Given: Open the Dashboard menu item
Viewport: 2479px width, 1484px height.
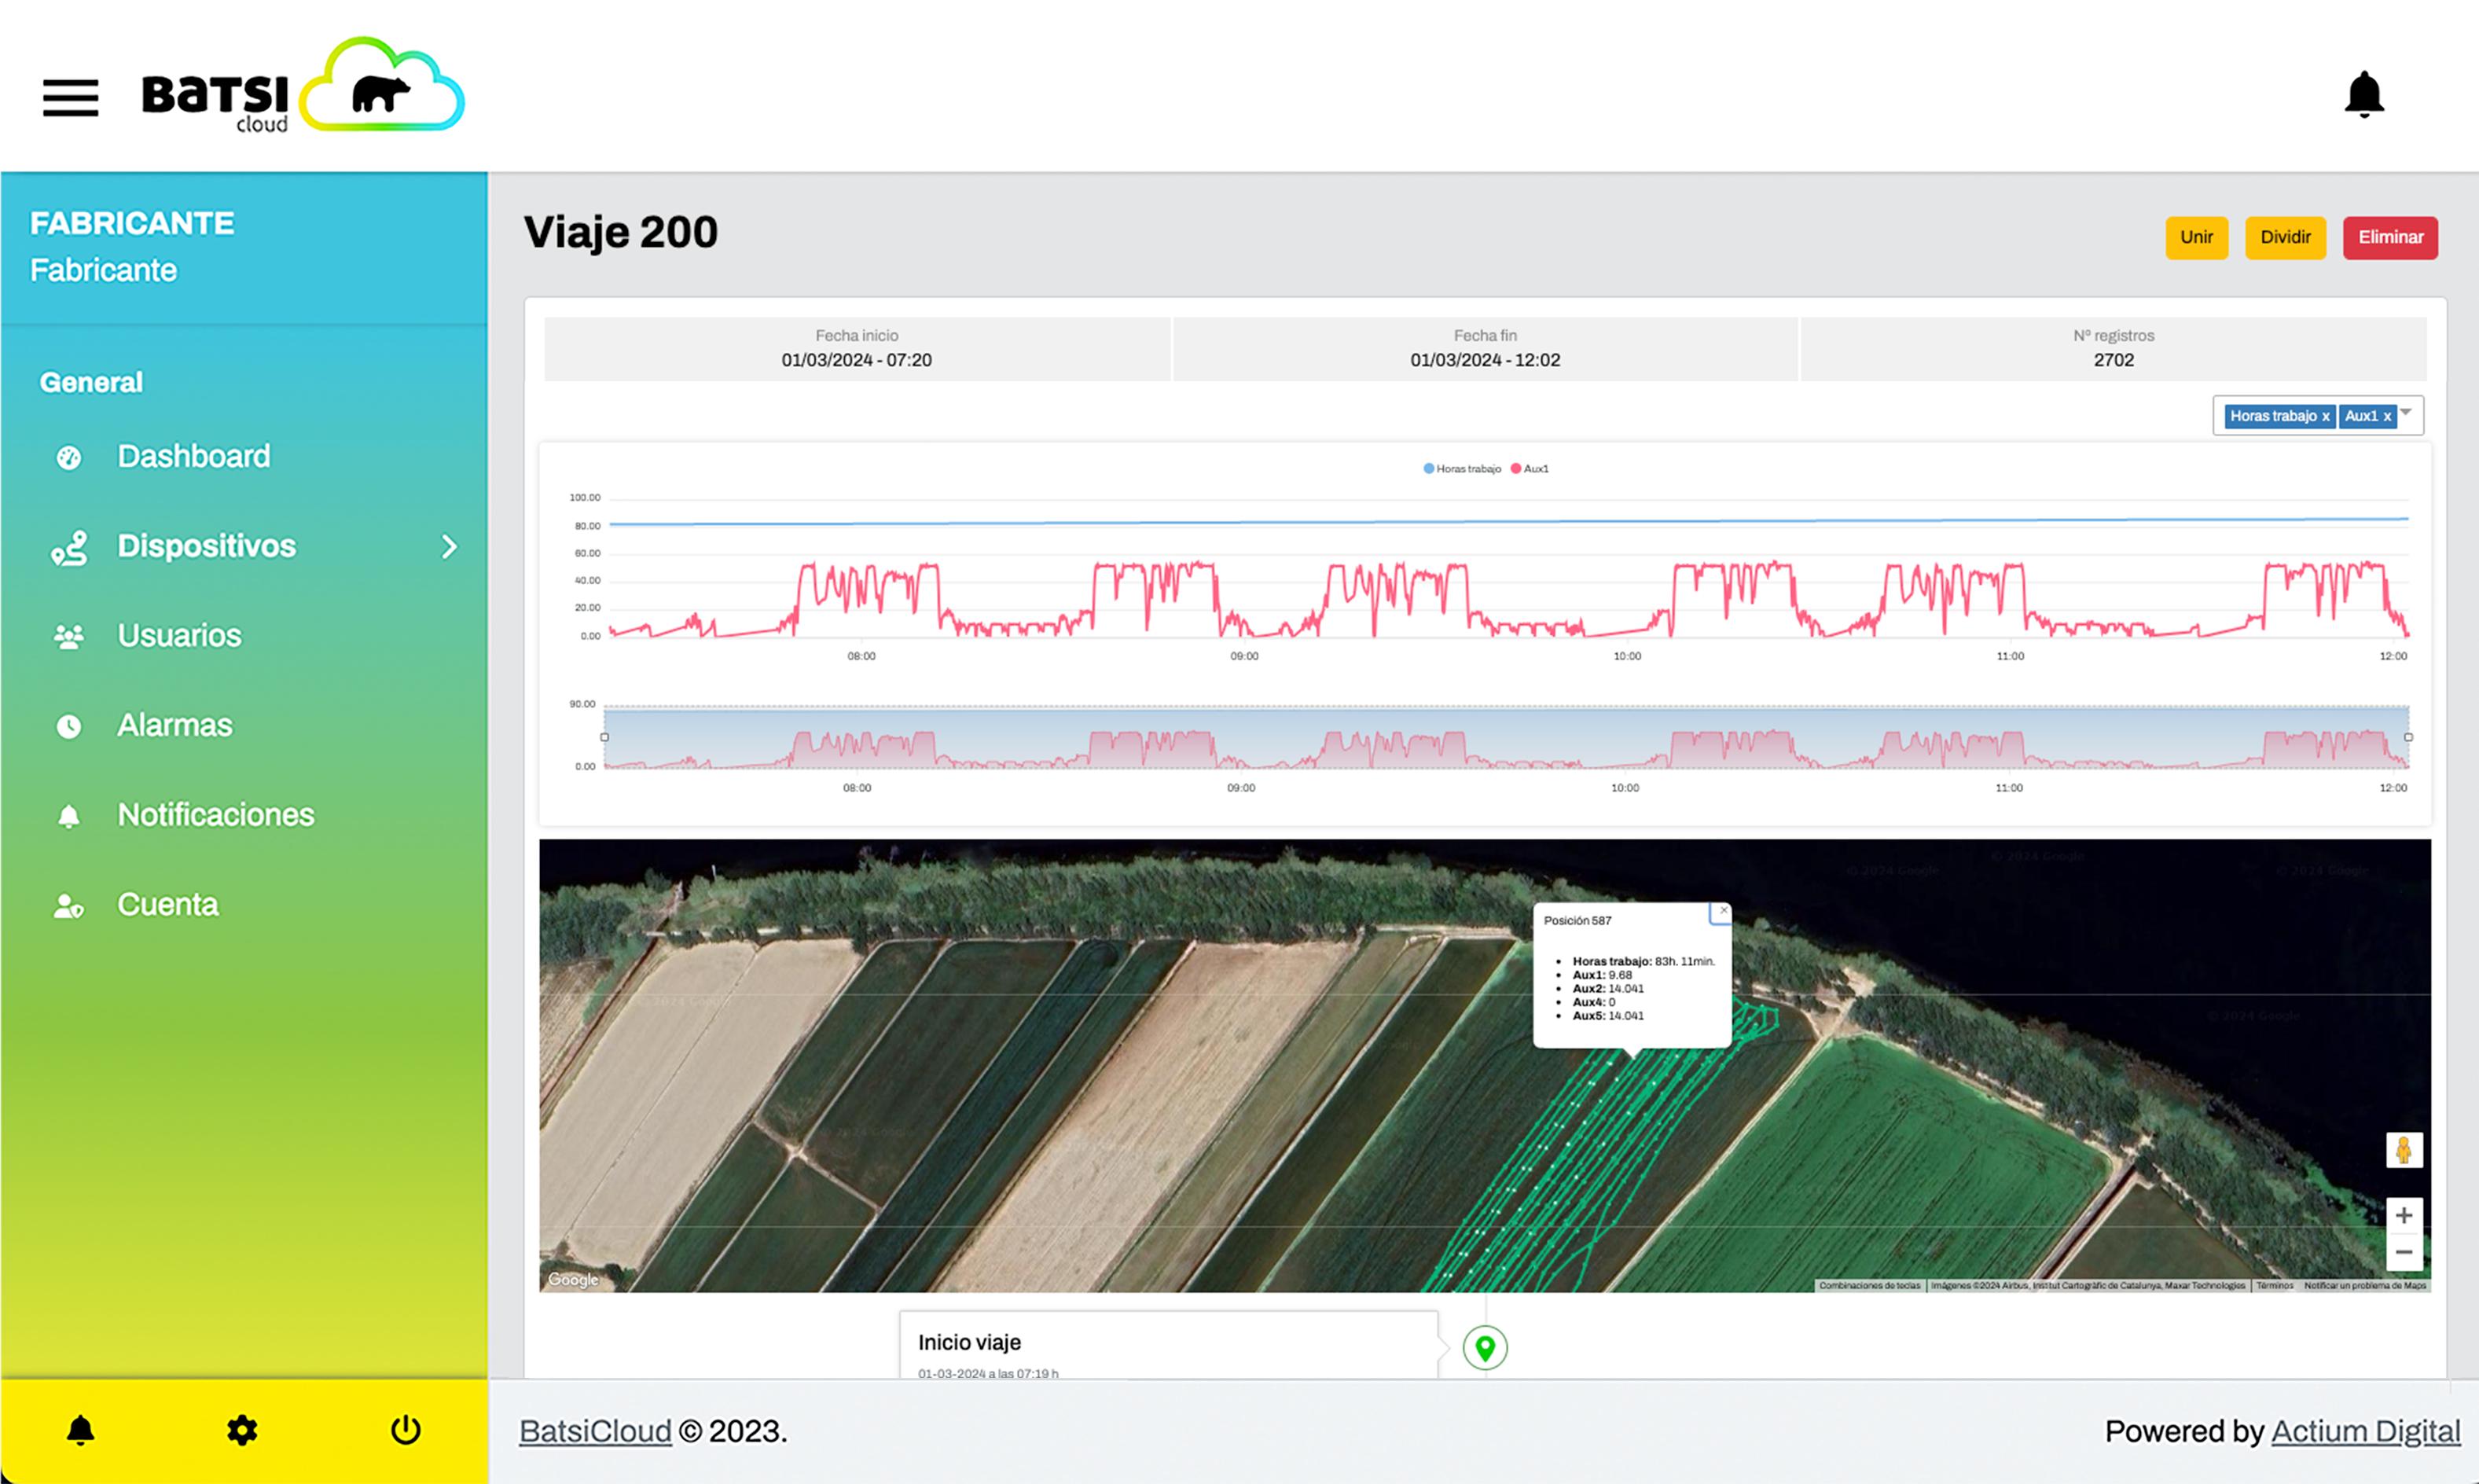Looking at the screenshot, I should tap(193, 456).
